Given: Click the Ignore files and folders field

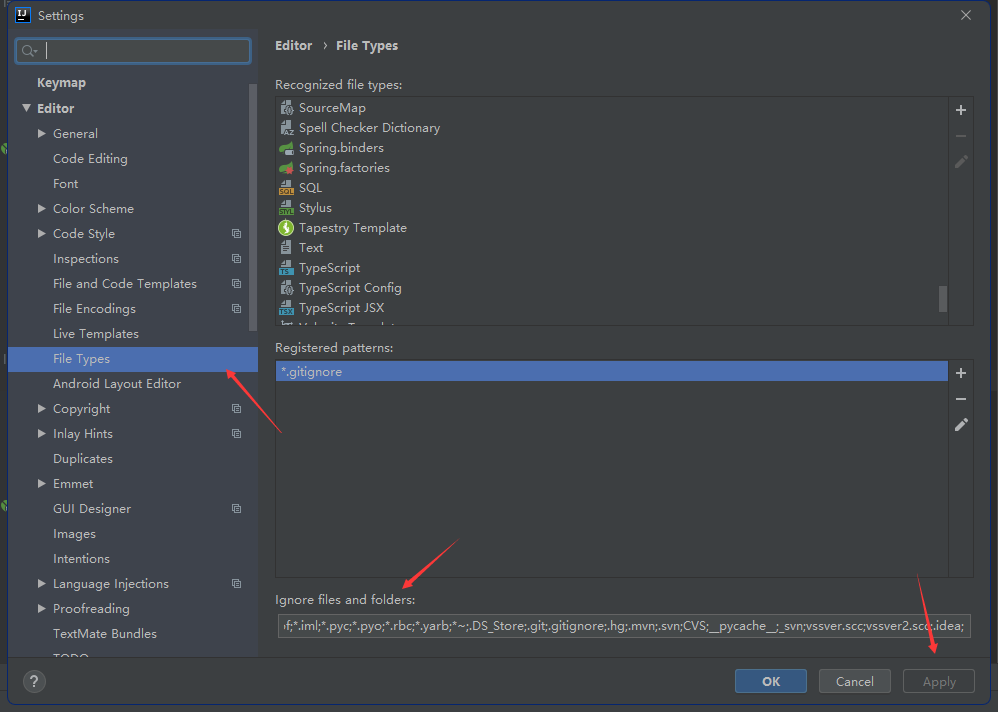Looking at the screenshot, I should pyautogui.click(x=624, y=626).
